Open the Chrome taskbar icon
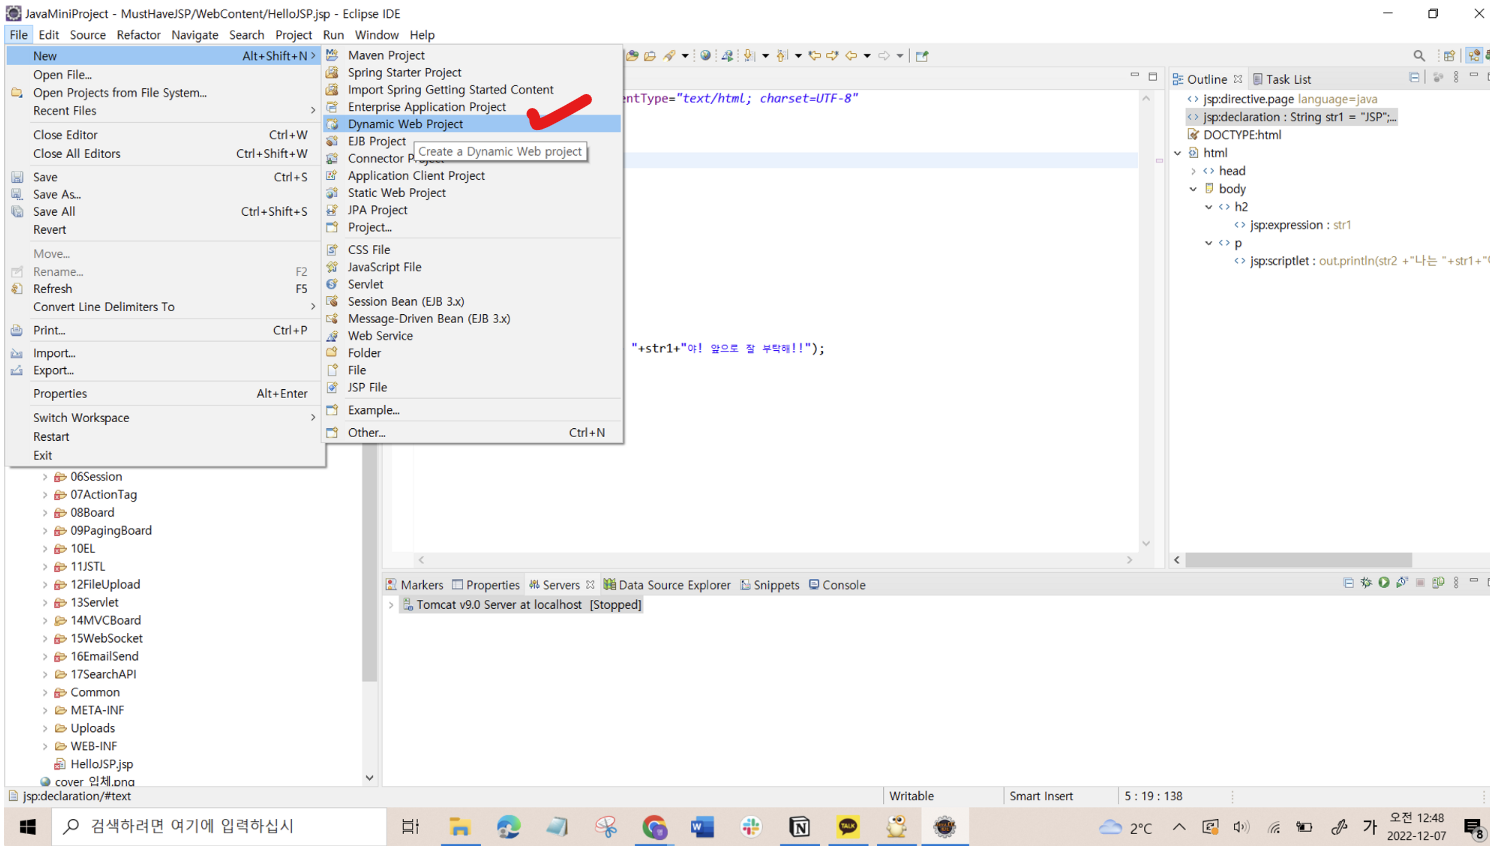This screenshot has height=848, width=1490. pyautogui.click(x=654, y=827)
